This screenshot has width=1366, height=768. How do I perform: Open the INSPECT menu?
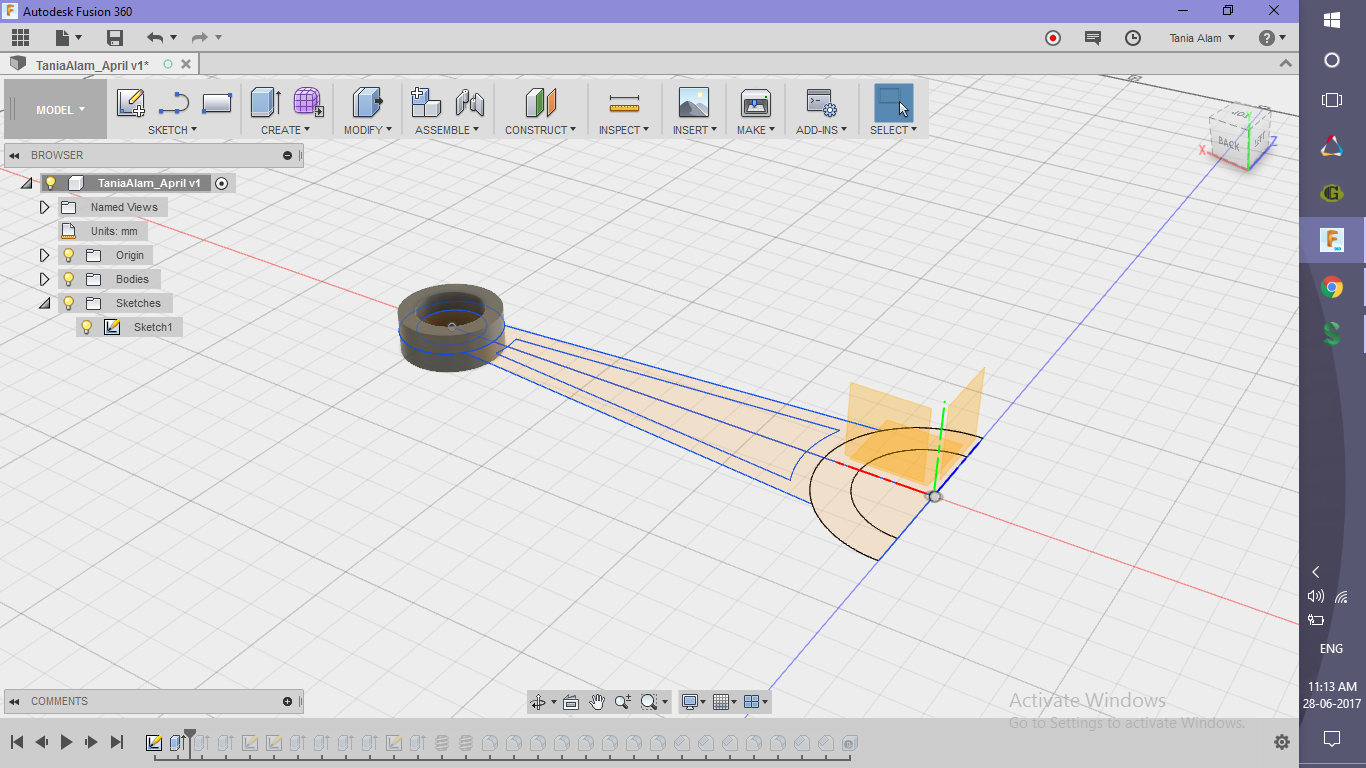pos(624,130)
